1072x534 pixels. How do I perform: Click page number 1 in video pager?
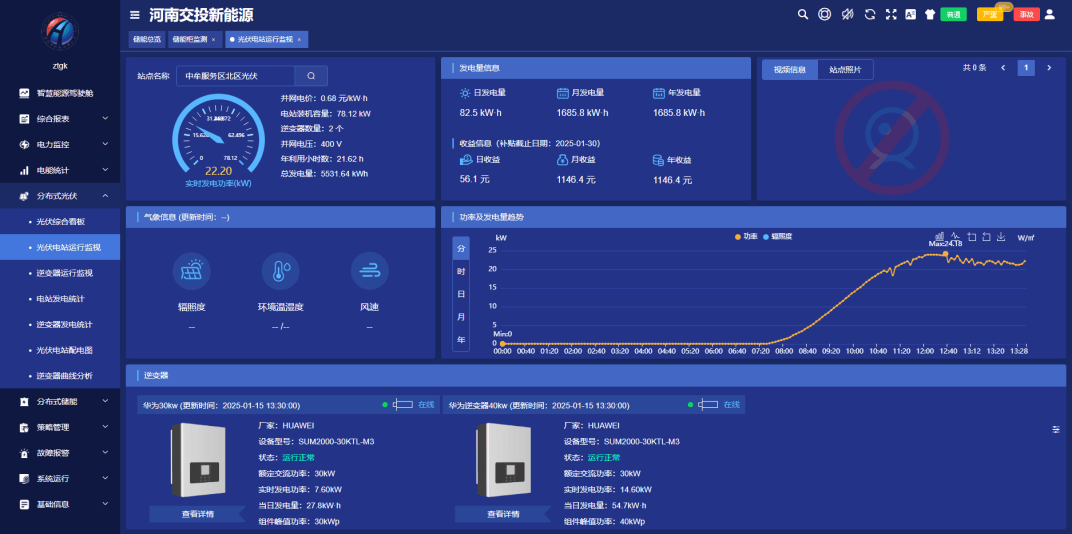coord(1026,68)
